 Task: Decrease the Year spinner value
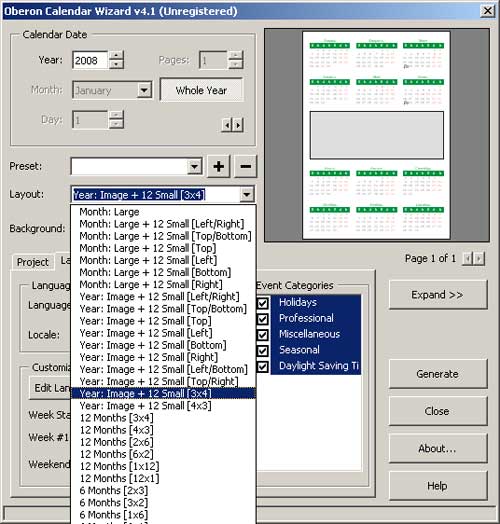click(116, 64)
